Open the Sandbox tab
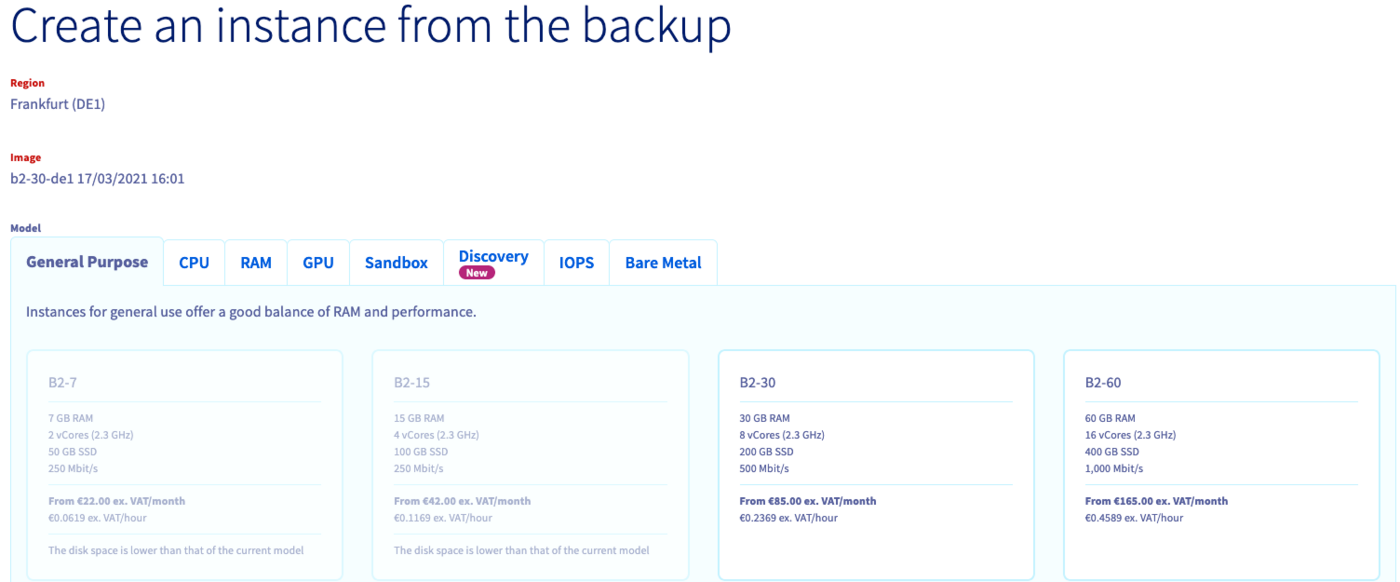This screenshot has height=582, width=1400. point(396,262)
